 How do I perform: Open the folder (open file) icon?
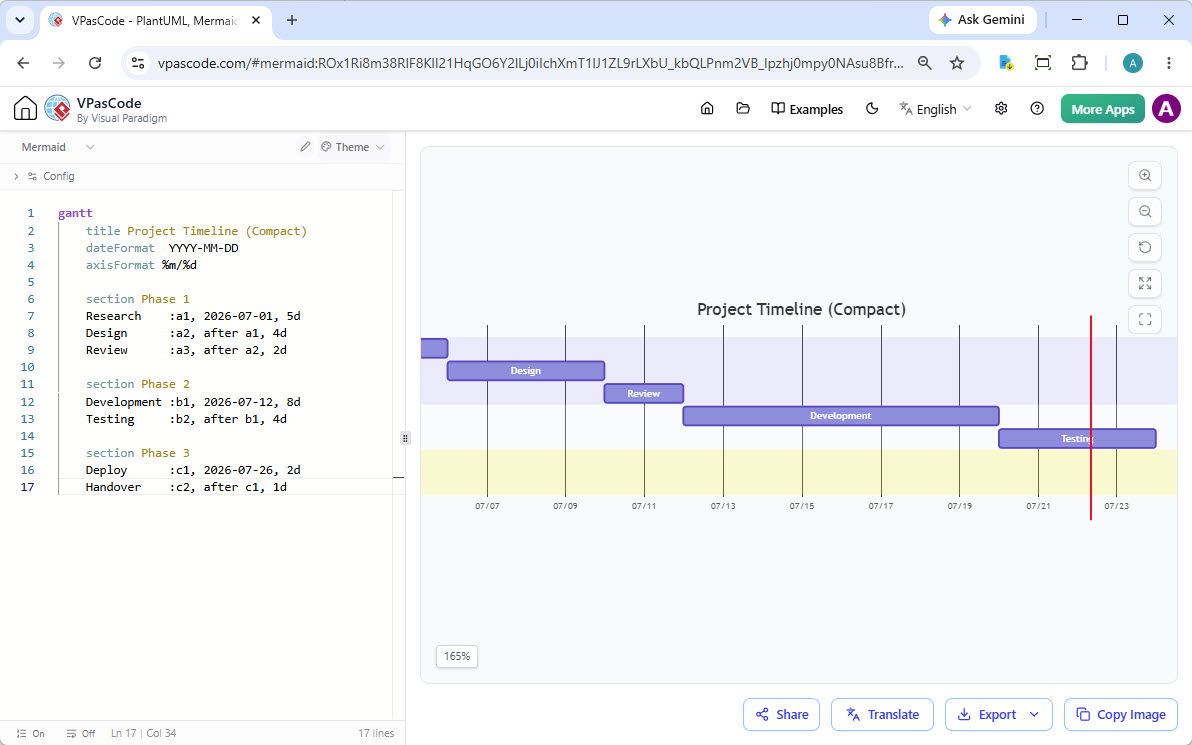[743, 109]
